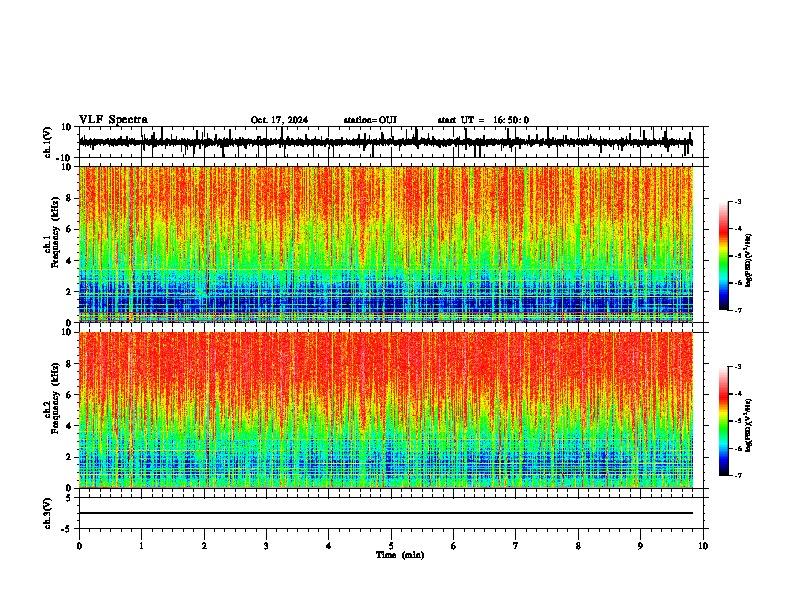Viewport: 792px width, 612px height.
Task: Click the "-3" label on ch.2 color bar
Action: point(737,367)
